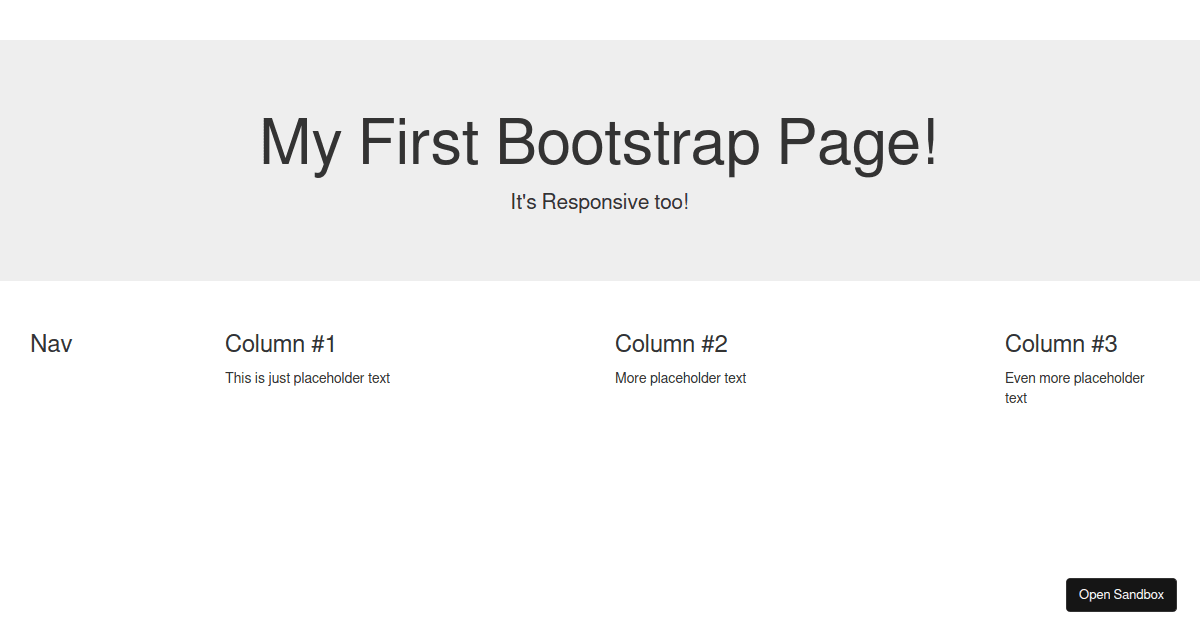Click the "Open Sandbox" button

(x=1121, y=595)
